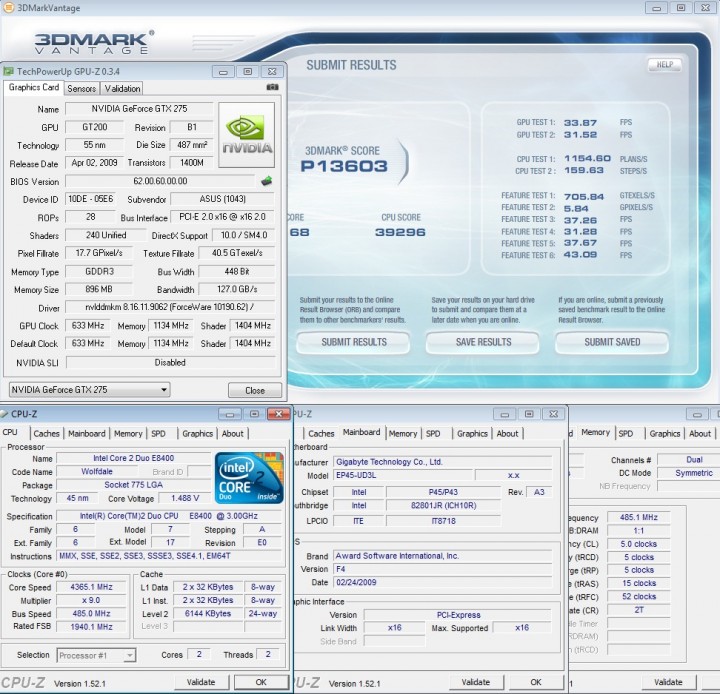
Task: Click the NVIDIA logo in GPU-Z
Action: (x=247, y=135)
